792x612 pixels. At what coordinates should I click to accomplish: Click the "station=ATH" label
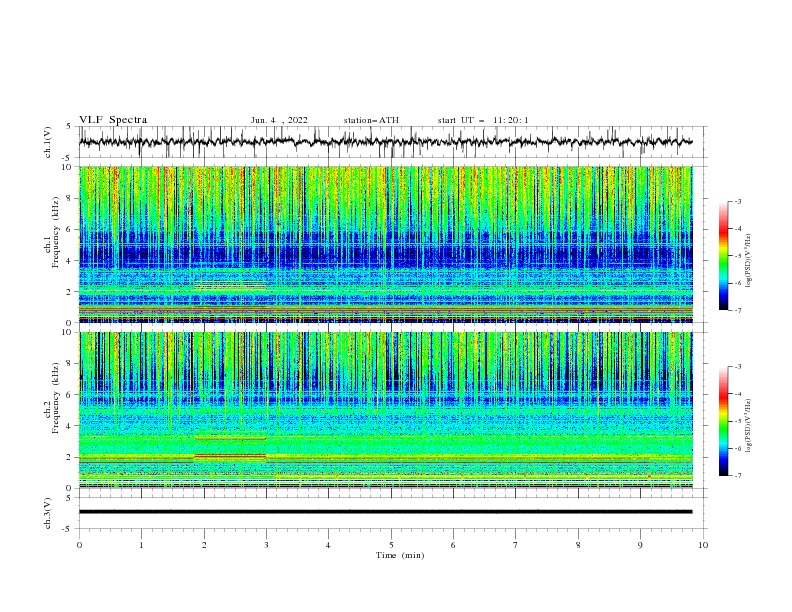[x=371, y=120]
